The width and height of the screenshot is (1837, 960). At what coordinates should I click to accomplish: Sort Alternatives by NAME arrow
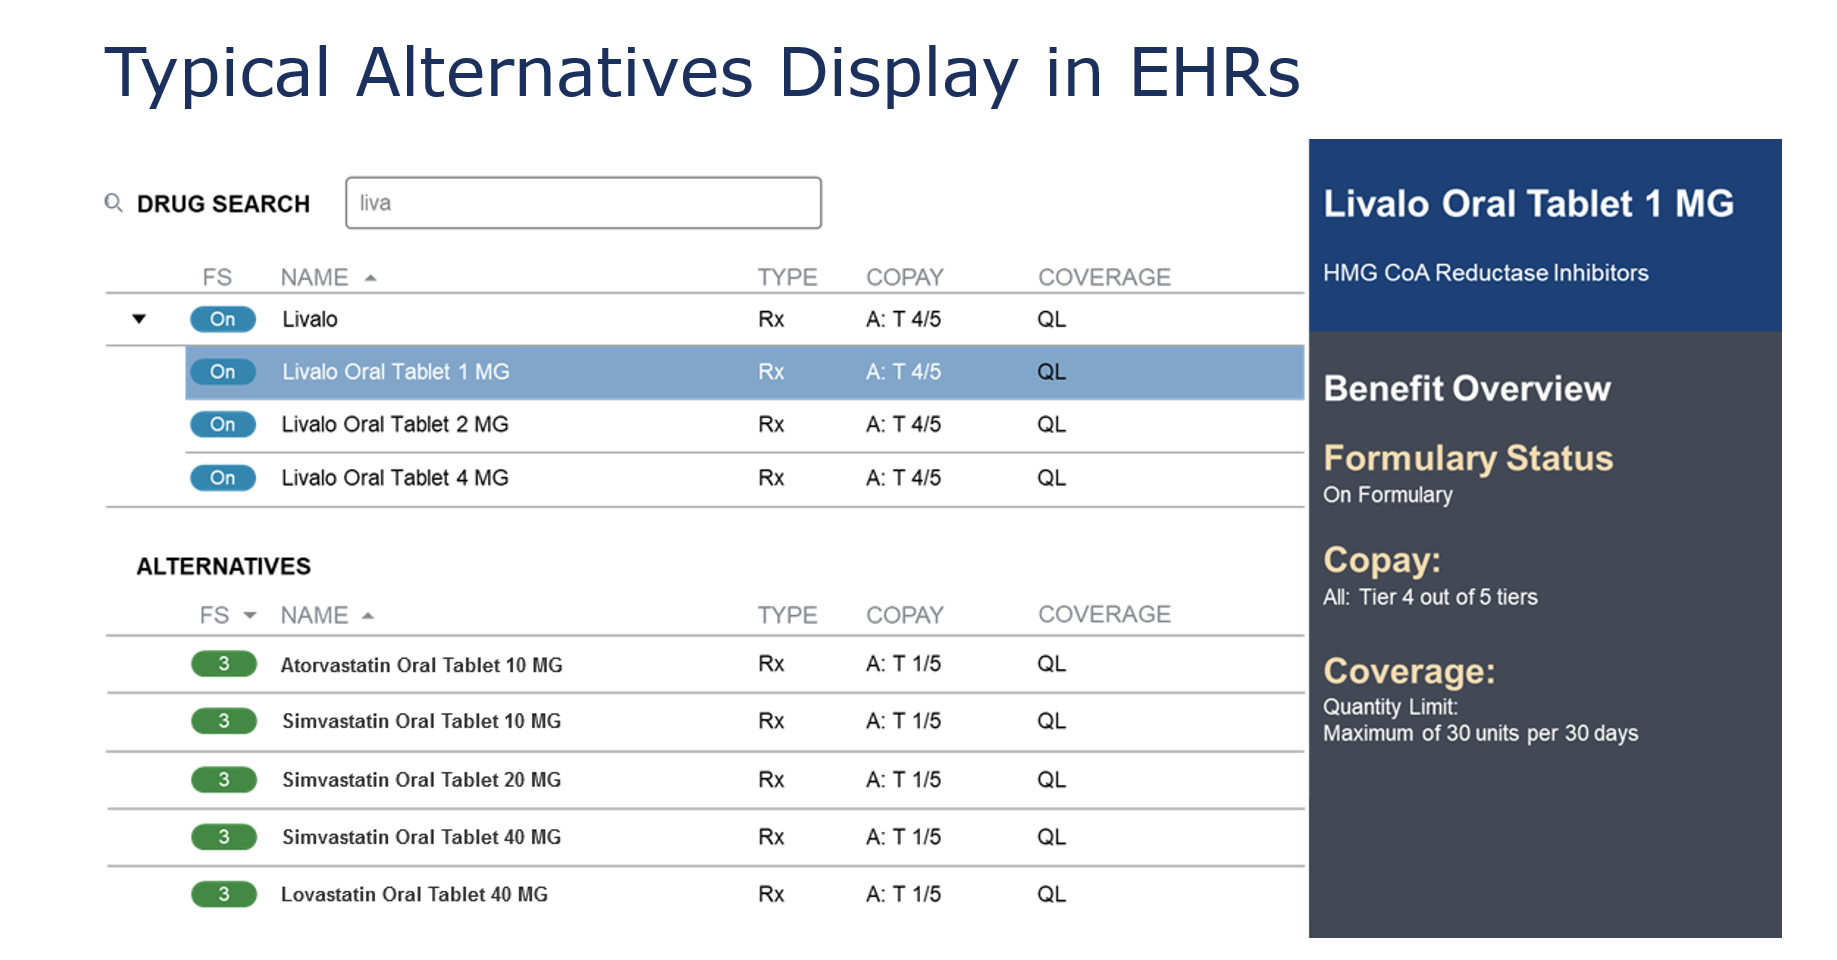pyautogui.click(x=368, y=615)
